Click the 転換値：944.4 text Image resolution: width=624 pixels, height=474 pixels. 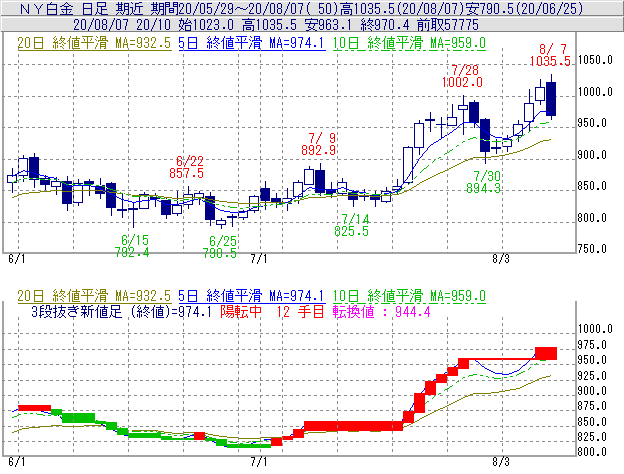pos(382,312)
